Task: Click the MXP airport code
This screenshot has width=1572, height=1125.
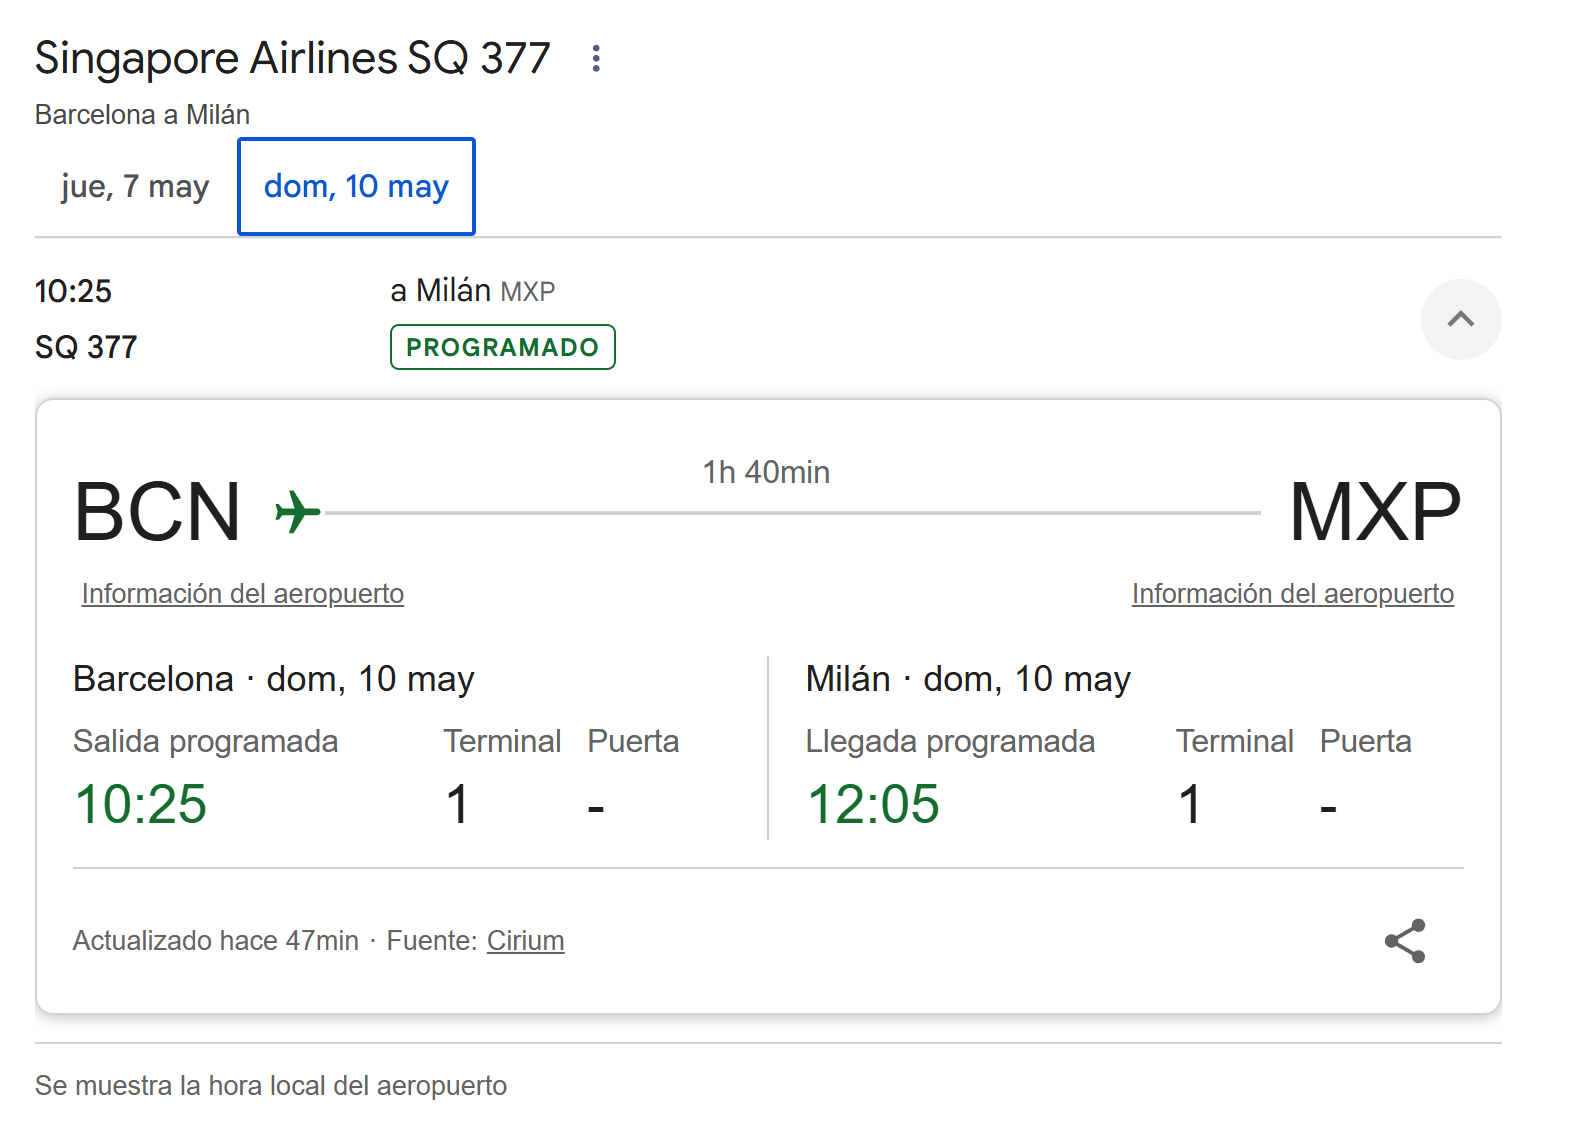Action: 1375,512
